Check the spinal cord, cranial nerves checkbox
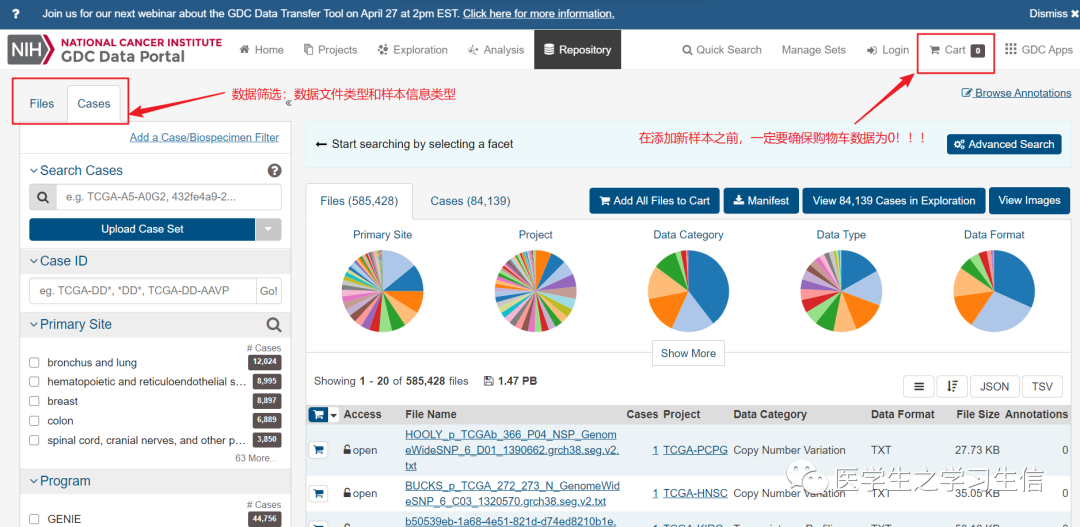The height and width of the screenshot is (527, 1080). (x=34, y=440)
